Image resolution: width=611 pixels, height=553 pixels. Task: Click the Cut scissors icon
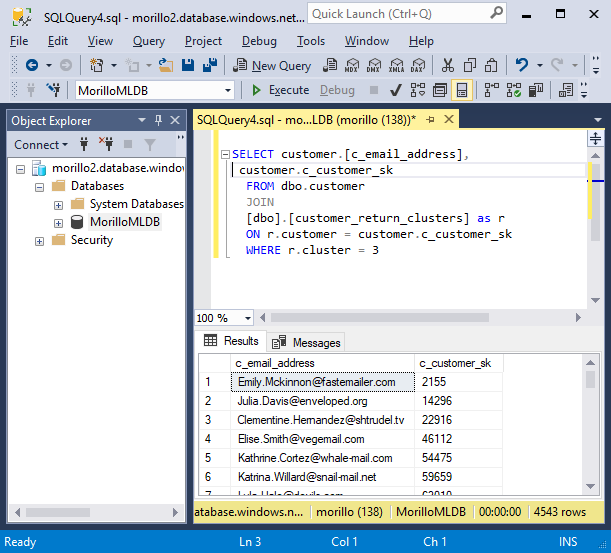[x=447, y=65]
